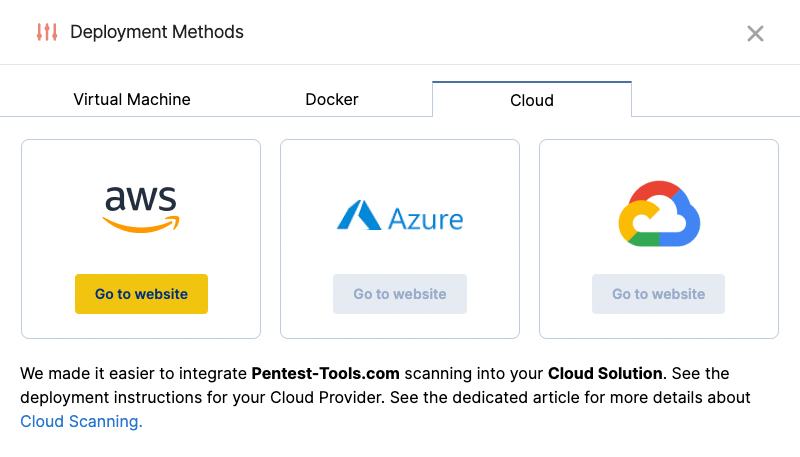
Task: Click the Deployment Methods title text
Action: [x=157, y=32]
